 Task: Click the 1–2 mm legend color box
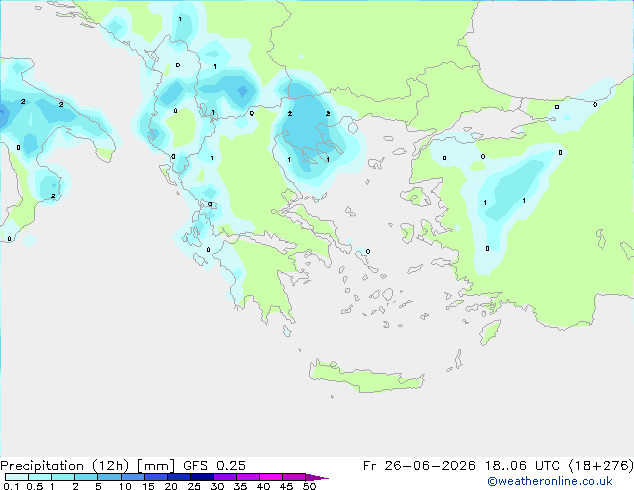click(63, 477)
